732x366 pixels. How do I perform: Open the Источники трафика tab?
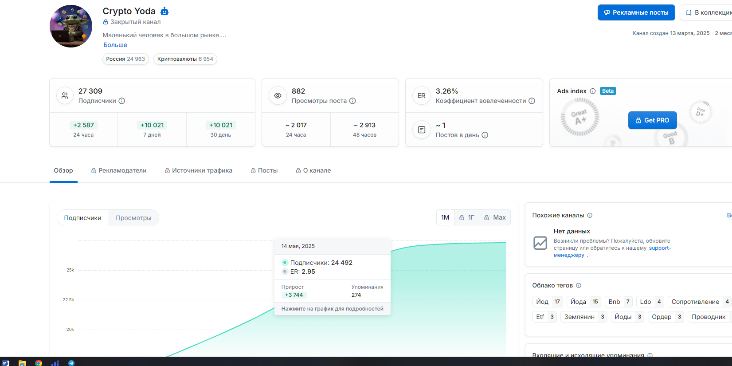pos(198,171)
